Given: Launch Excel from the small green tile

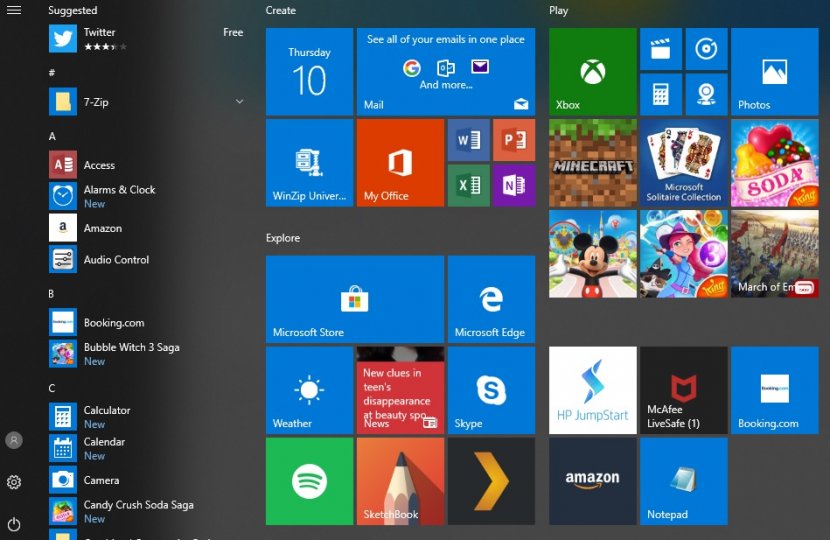Looking at the screenshot, I should (x=468, y=185).
